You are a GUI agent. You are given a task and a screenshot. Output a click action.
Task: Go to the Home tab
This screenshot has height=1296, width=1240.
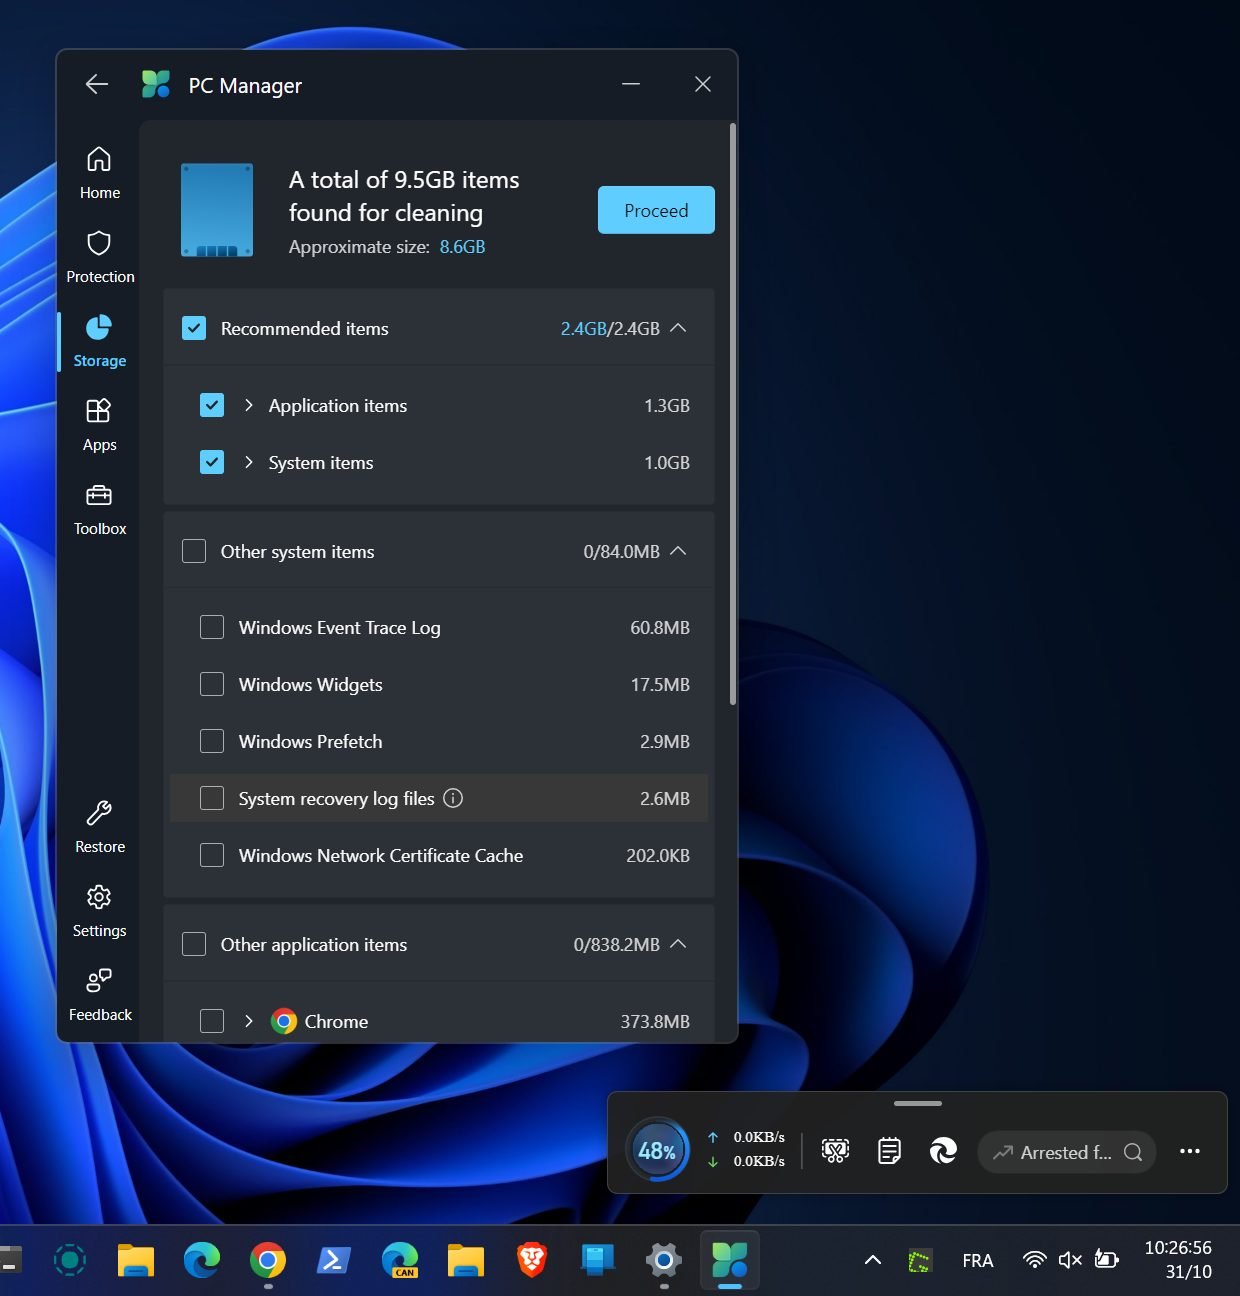[x=99, y=172]
